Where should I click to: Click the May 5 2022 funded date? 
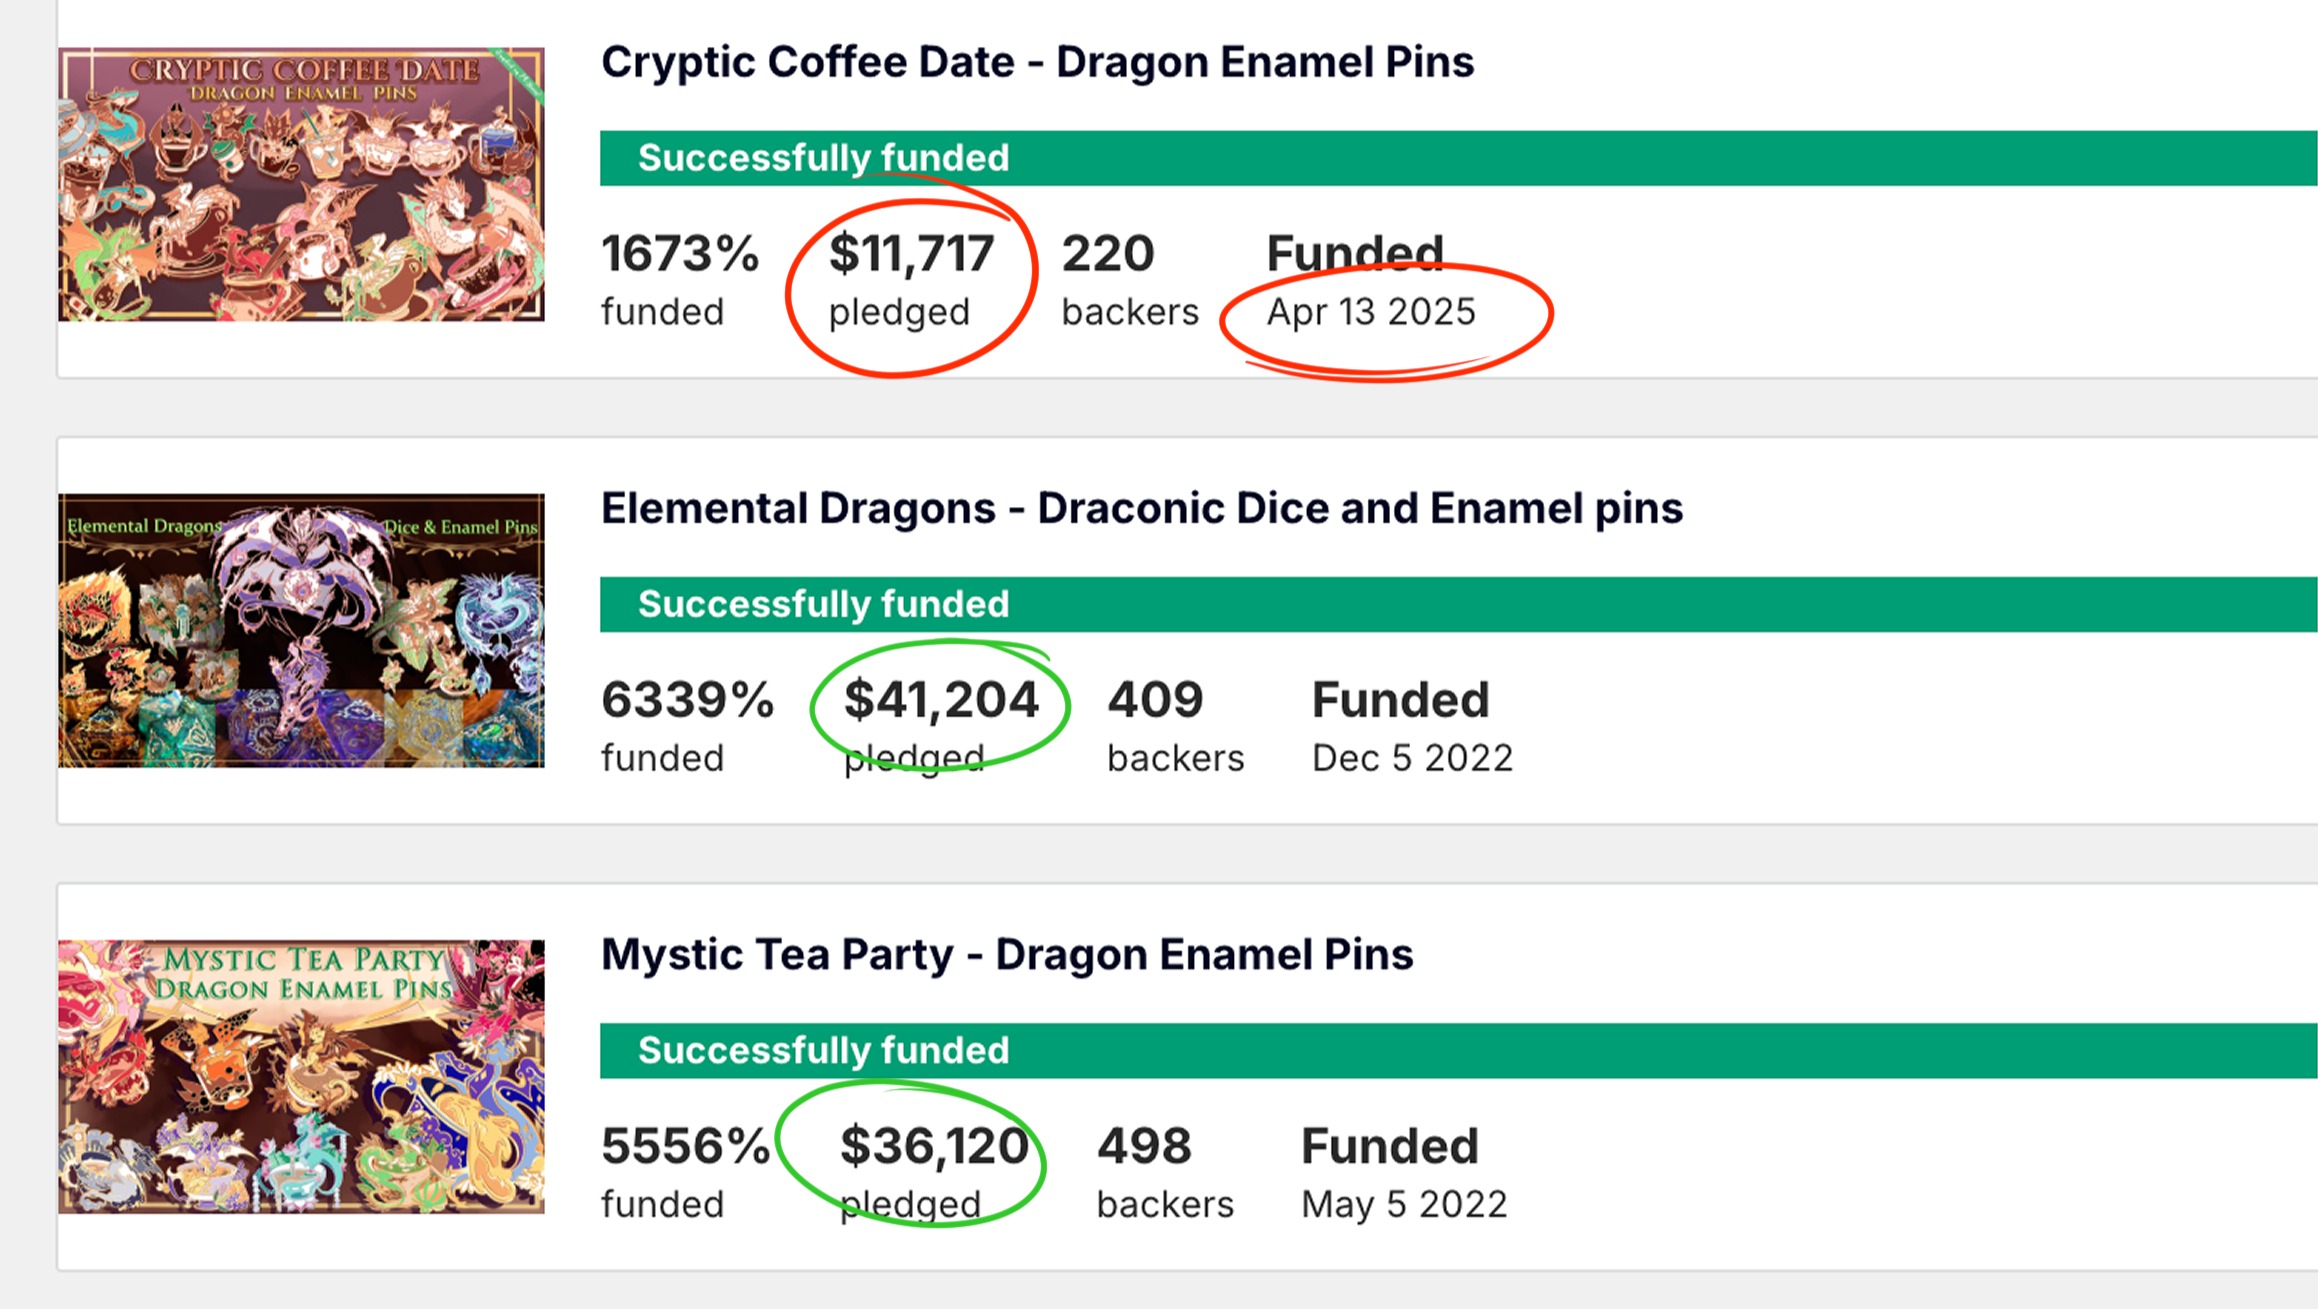(x=1404, y=1204)
